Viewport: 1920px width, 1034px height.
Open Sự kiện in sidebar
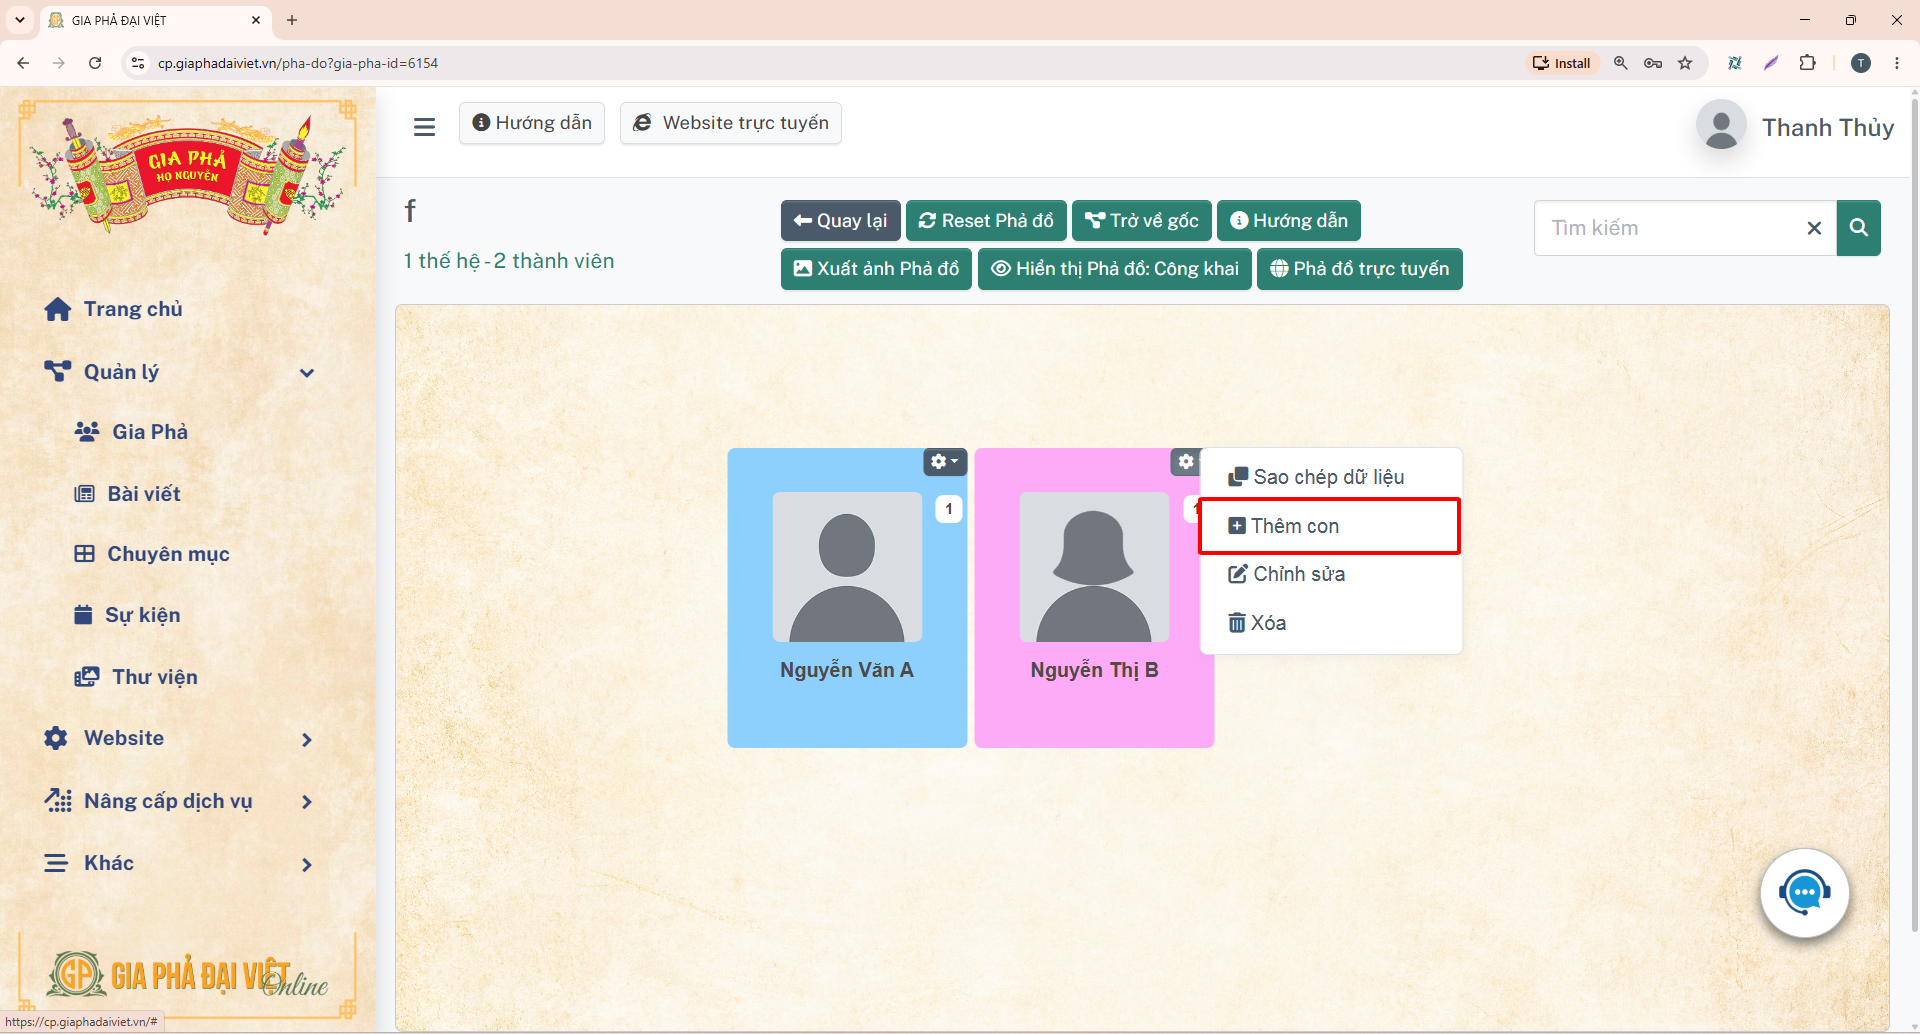coord(127,615)
